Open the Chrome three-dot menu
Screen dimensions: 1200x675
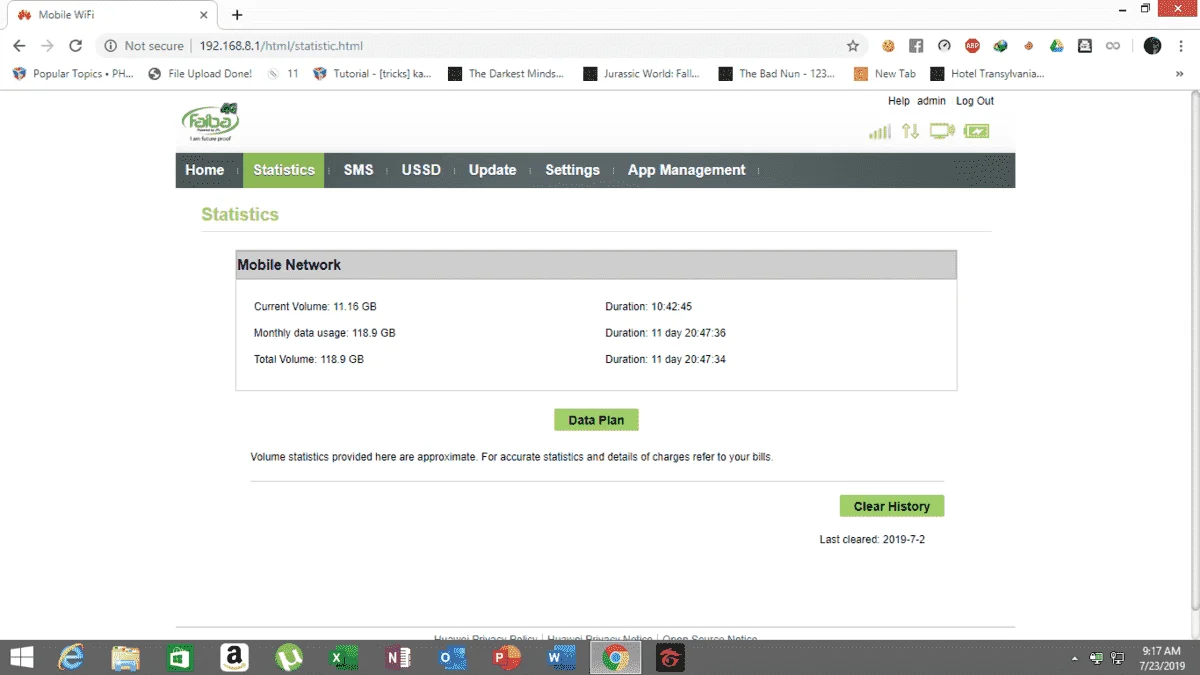click(x=1181, y=46)
